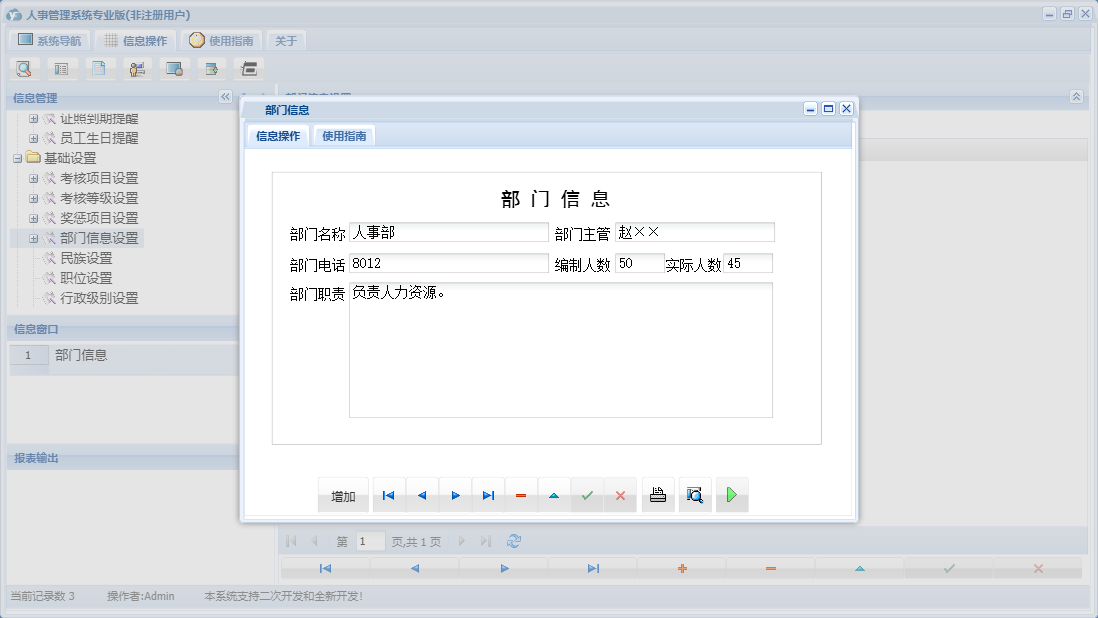1098x618 pixels.
Task: Print the department record using the printer icon
Action: 657,494
